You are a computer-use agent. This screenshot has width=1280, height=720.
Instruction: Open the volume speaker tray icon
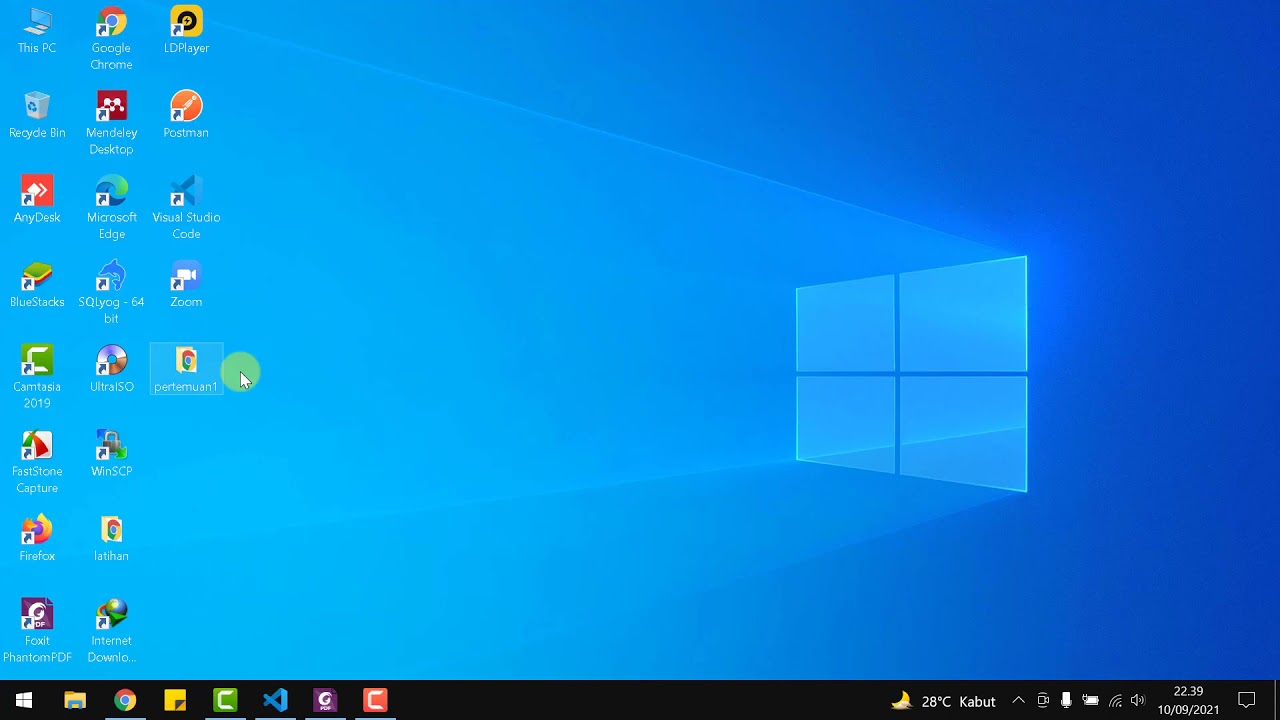1138,701
